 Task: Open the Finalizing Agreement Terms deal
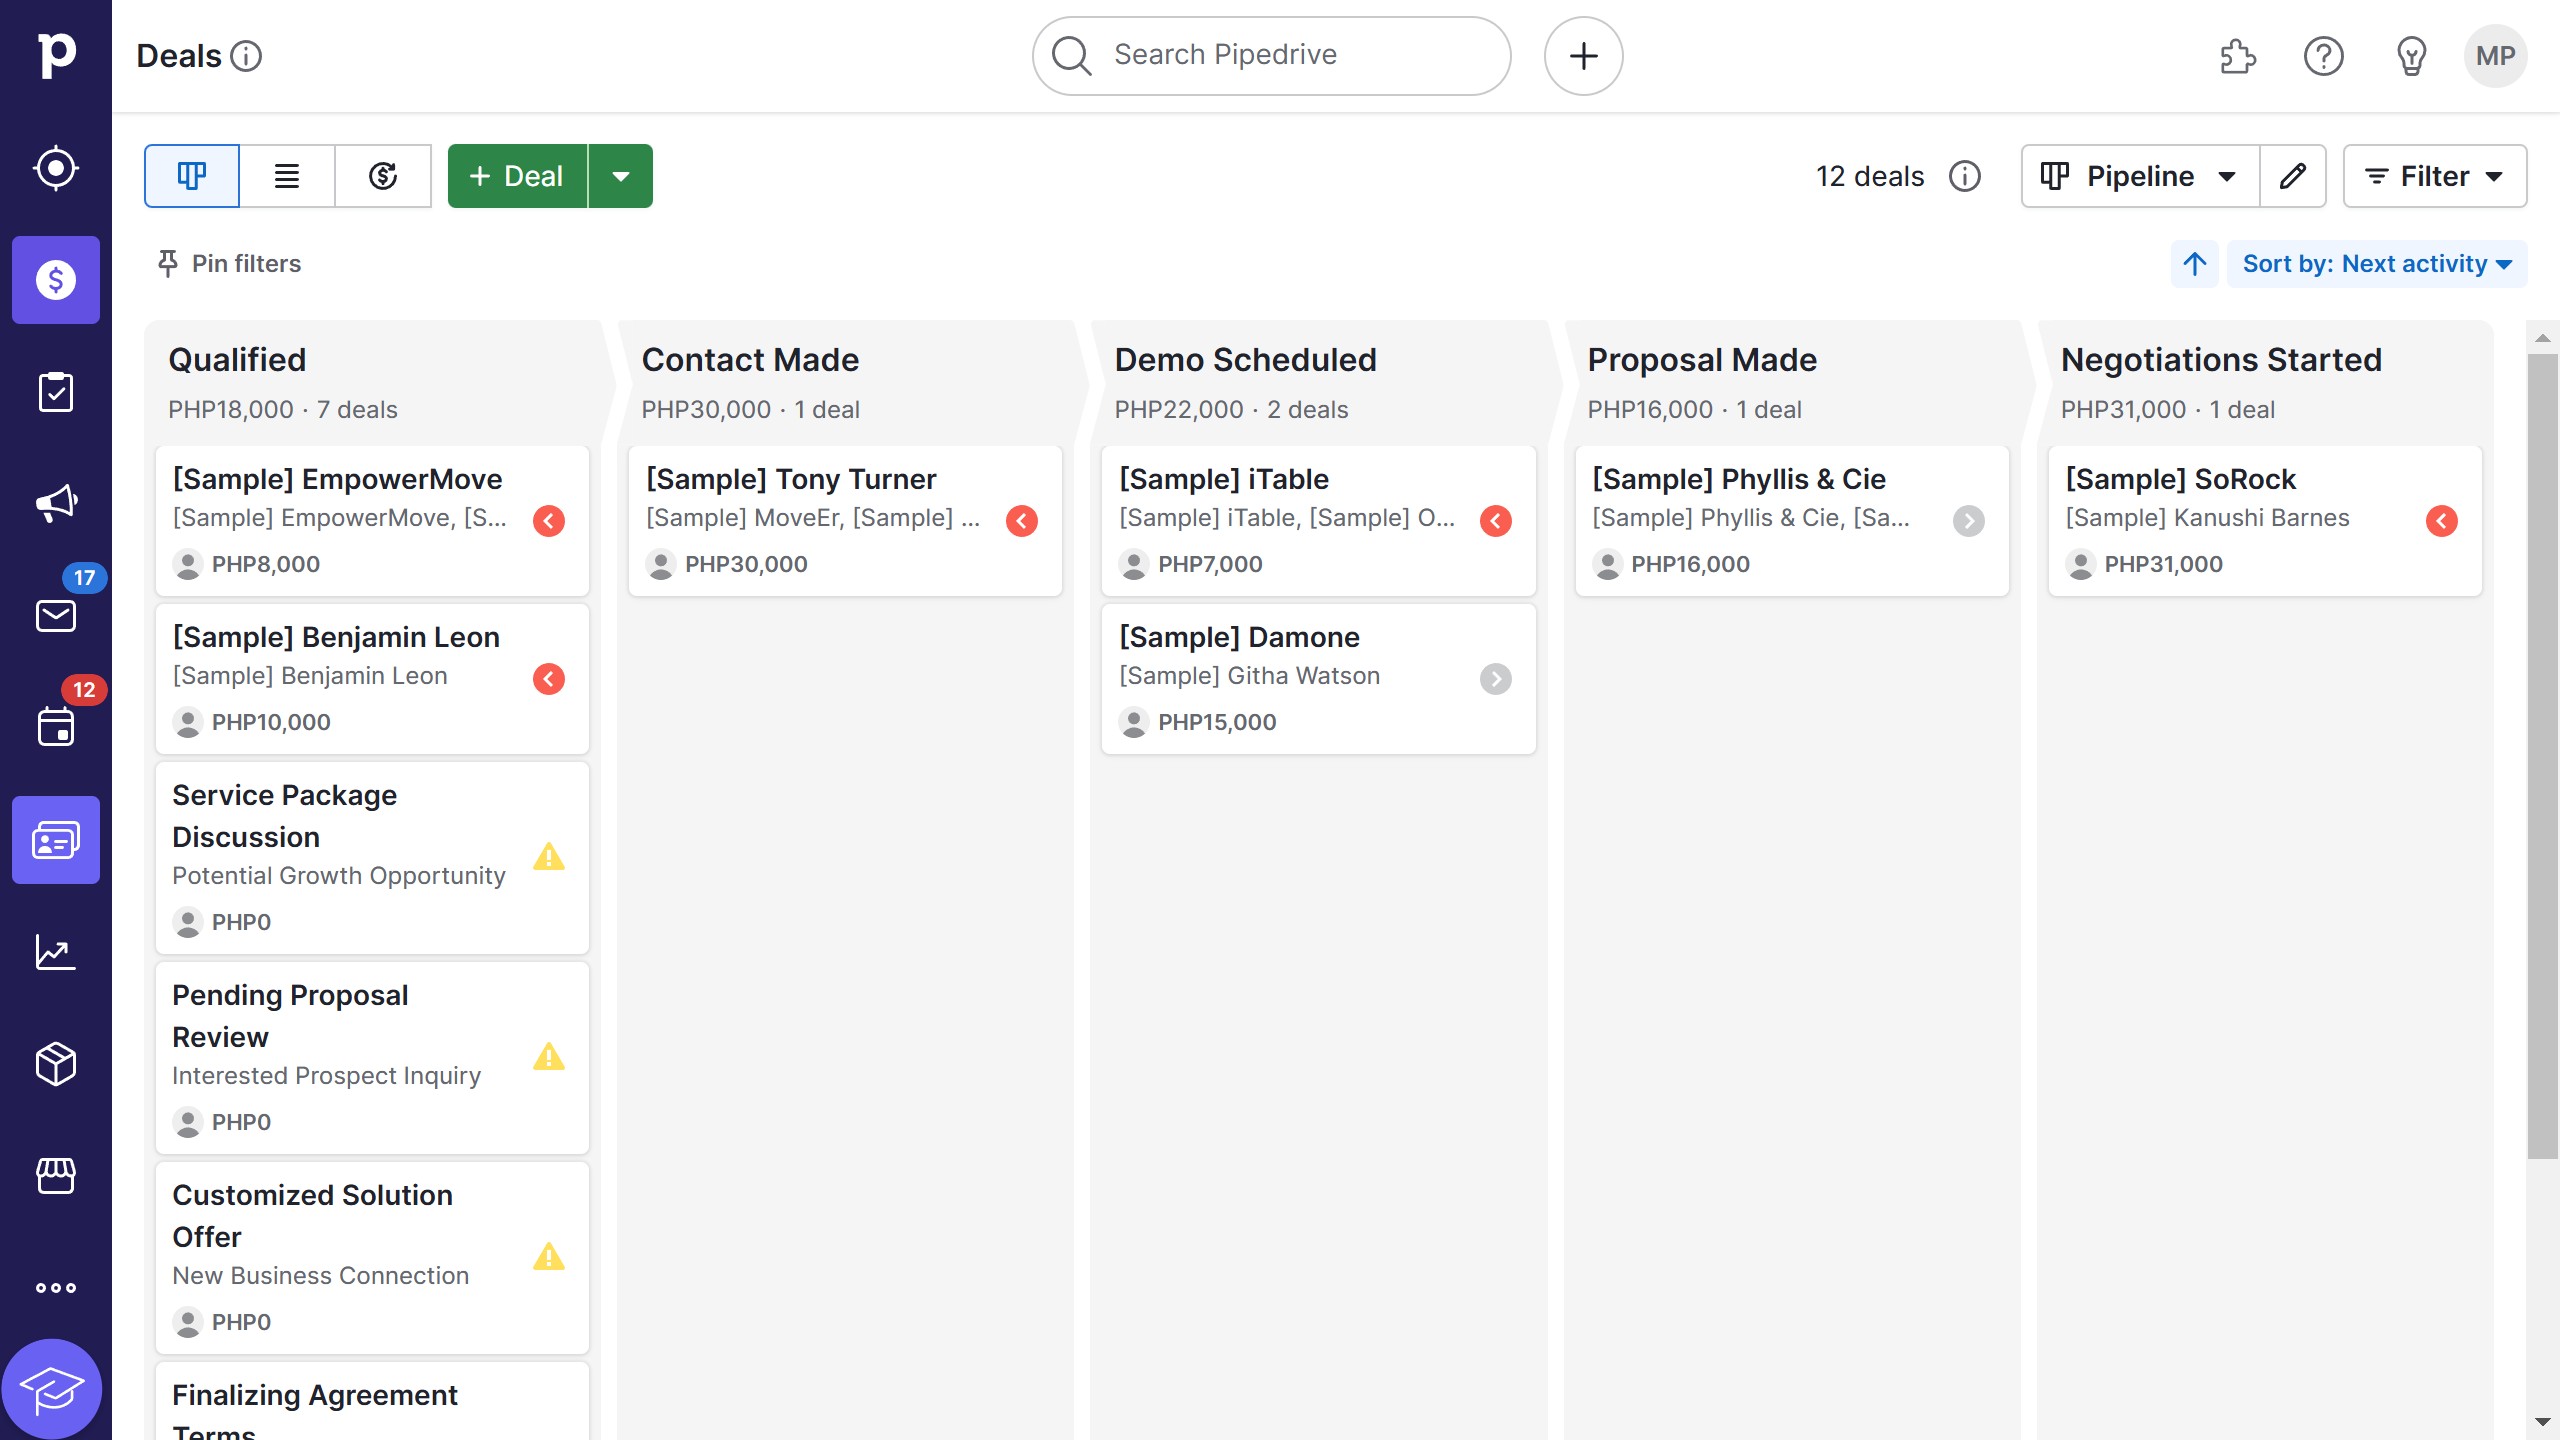tap(372, 1401)
